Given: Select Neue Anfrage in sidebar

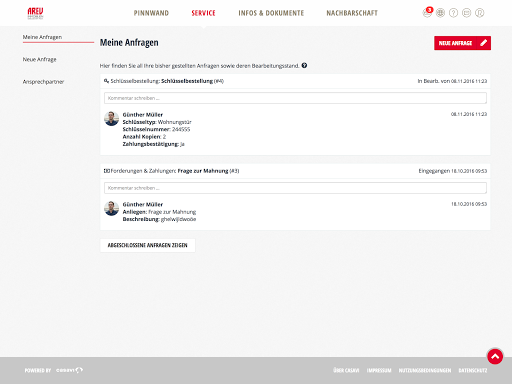Looking at the screenshot, I should 40,59.
